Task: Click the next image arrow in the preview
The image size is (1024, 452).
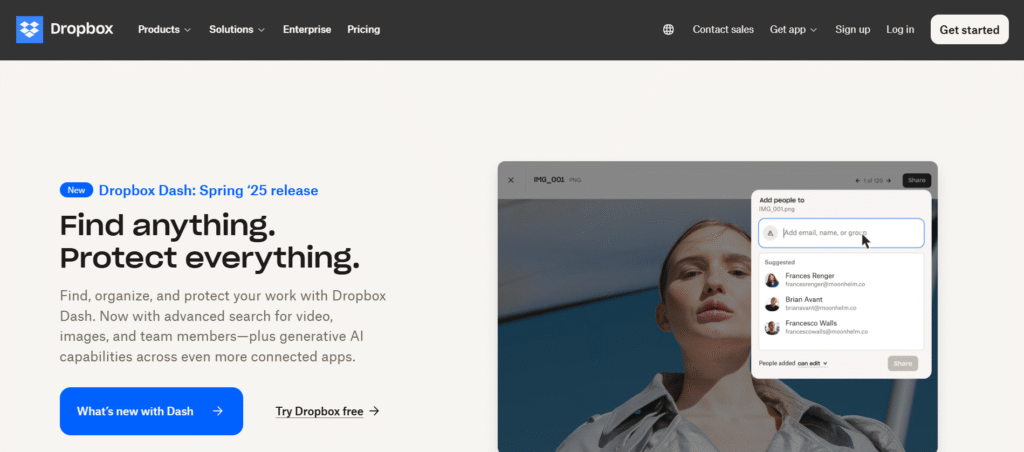Action: tap(888, 180)
